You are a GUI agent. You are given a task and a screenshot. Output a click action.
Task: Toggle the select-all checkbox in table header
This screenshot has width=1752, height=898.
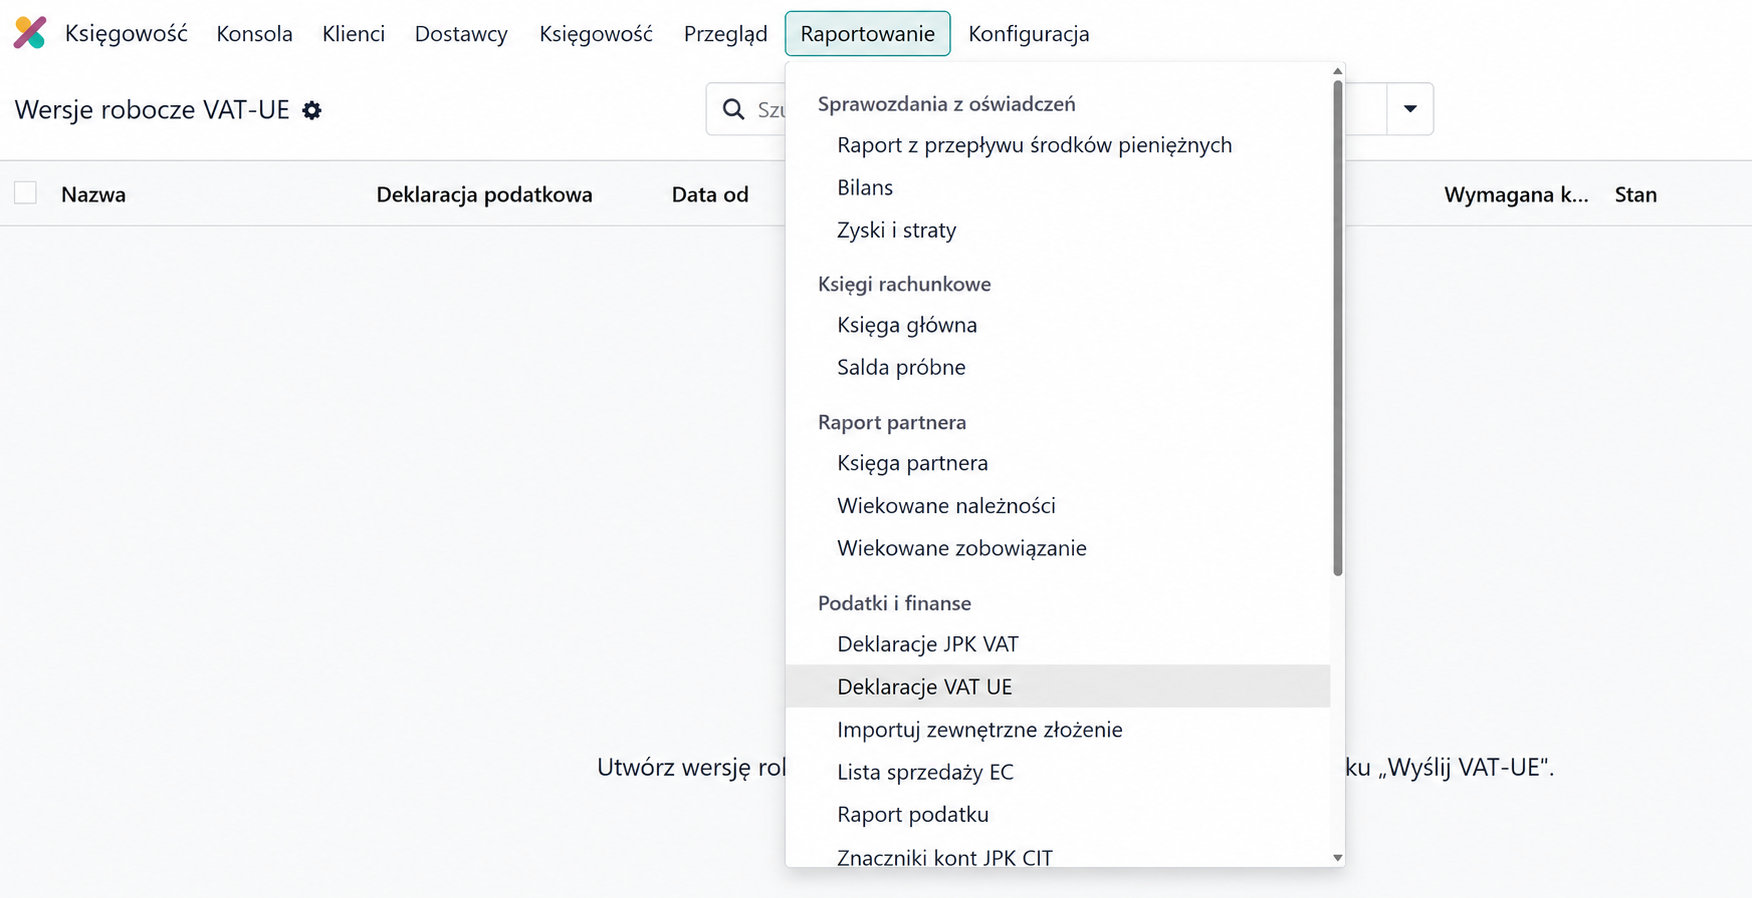point(25,193)
